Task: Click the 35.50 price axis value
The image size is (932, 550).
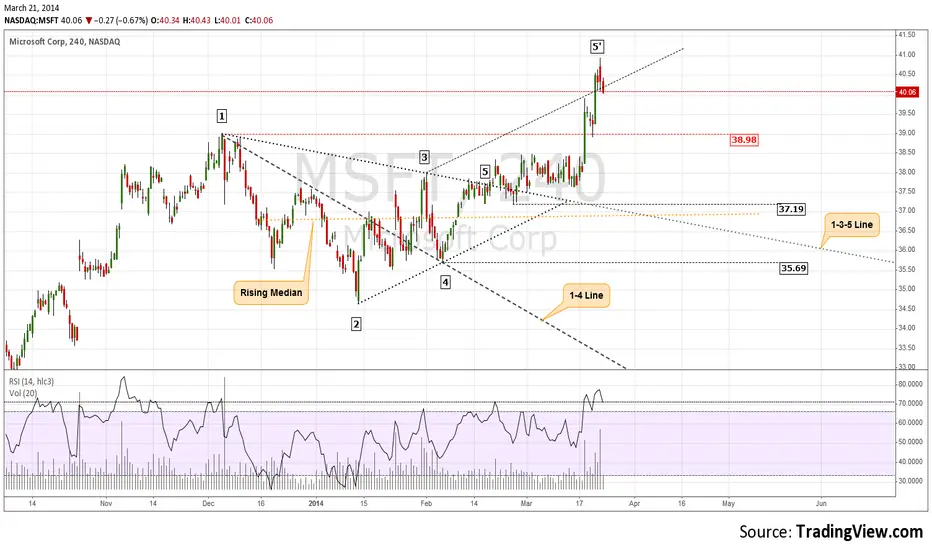Action: (x=906, y=269)
